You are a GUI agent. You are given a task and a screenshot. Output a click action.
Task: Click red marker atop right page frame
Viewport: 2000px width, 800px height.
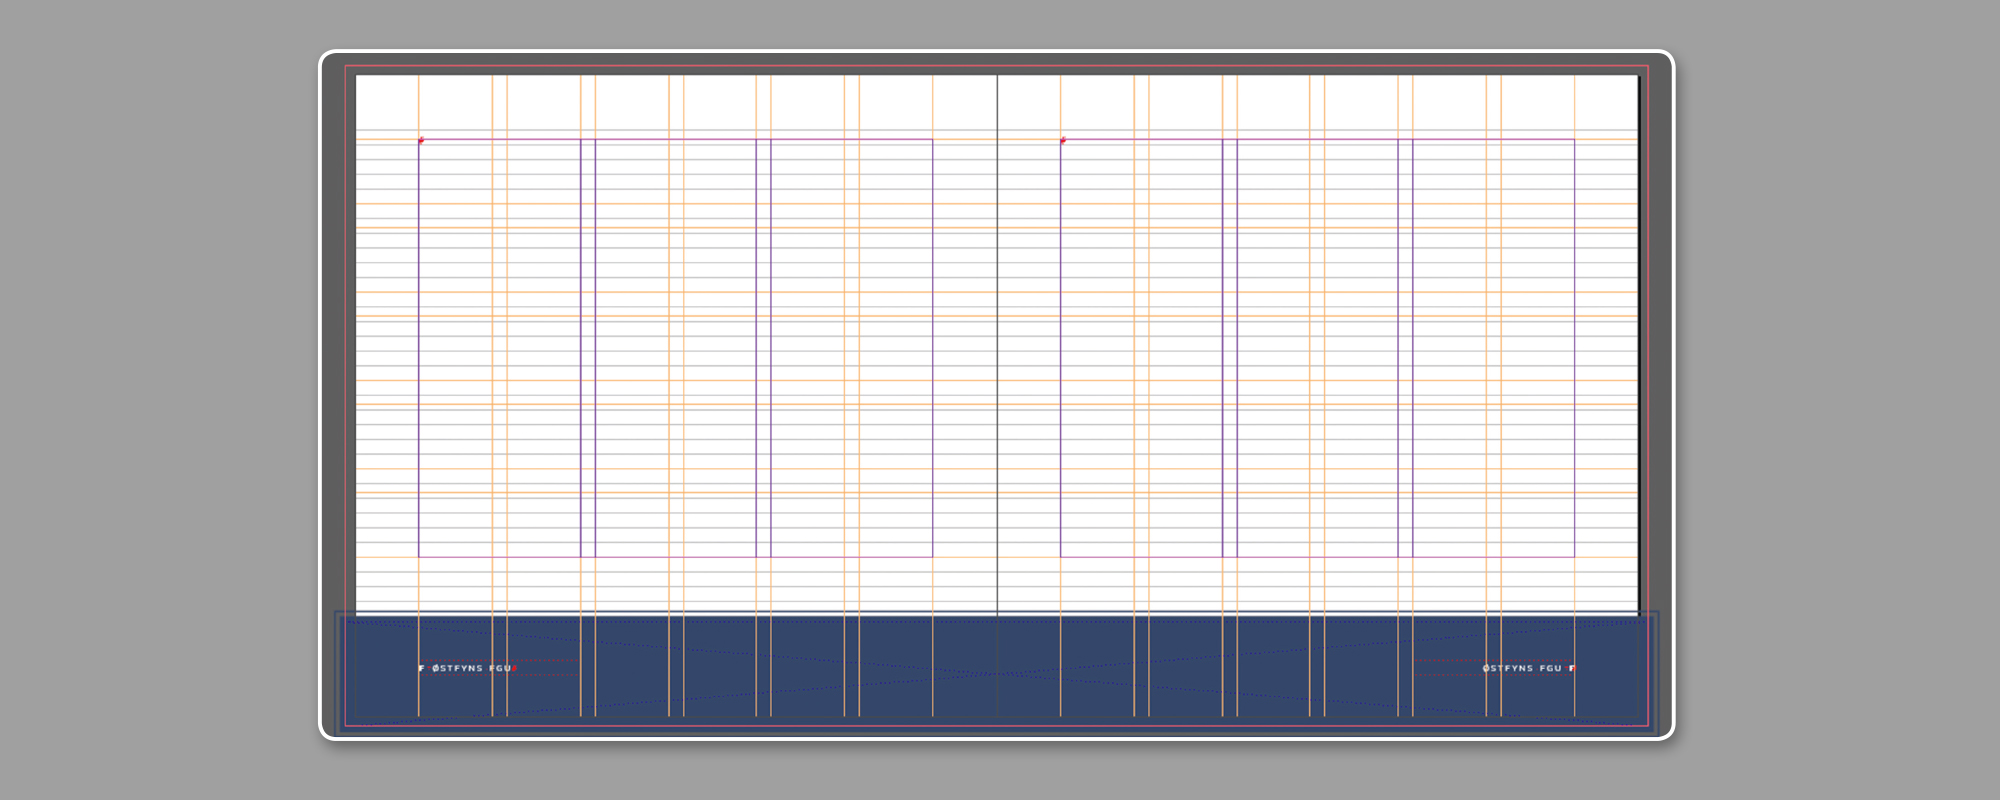point(1063,140)
